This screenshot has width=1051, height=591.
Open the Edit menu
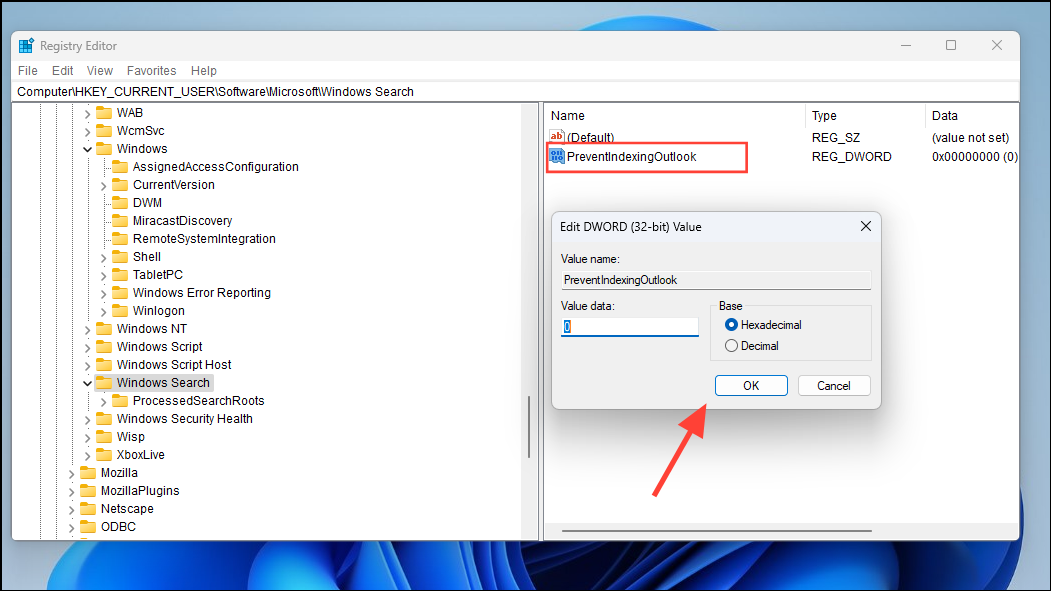[x=62, y=70]
